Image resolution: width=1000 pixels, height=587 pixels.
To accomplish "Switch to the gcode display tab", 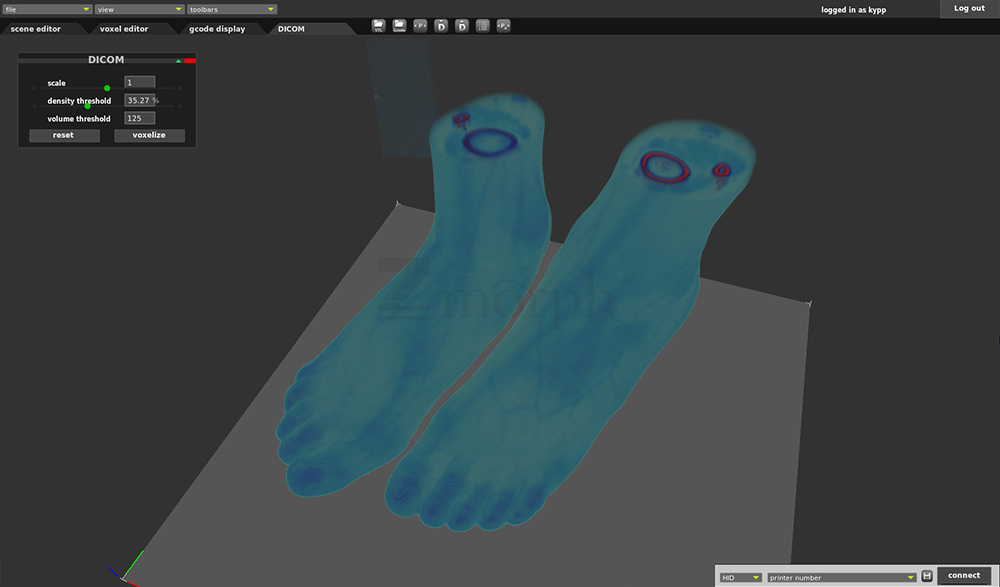I will pyautogui.click(x=217, y=29).
